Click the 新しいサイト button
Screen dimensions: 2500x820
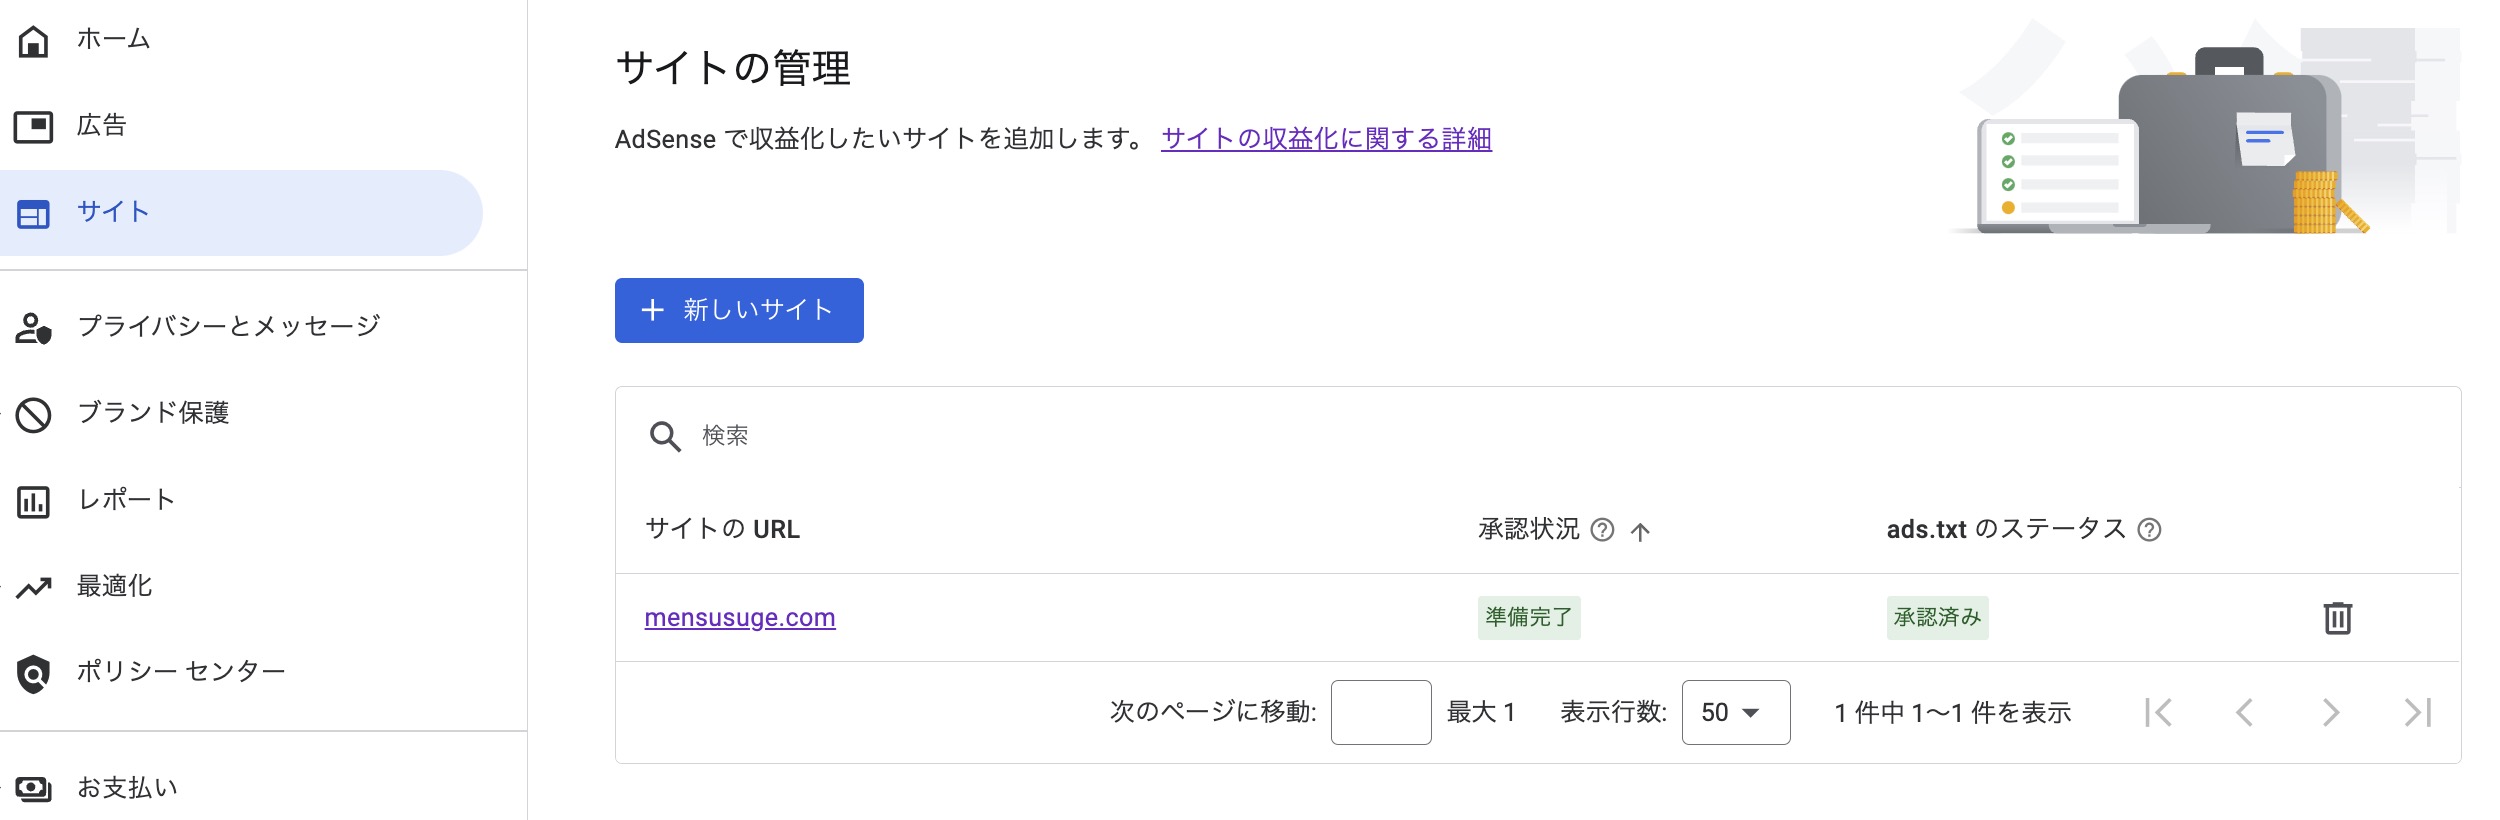pos(739,310)
